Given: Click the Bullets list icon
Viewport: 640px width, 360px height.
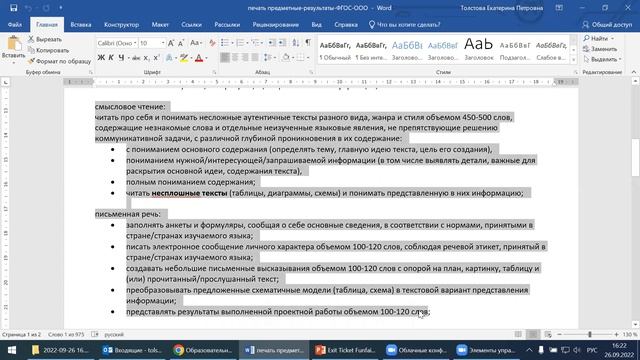Looking at the screenshot, I should pyautogui.click(x=224, y=43).
